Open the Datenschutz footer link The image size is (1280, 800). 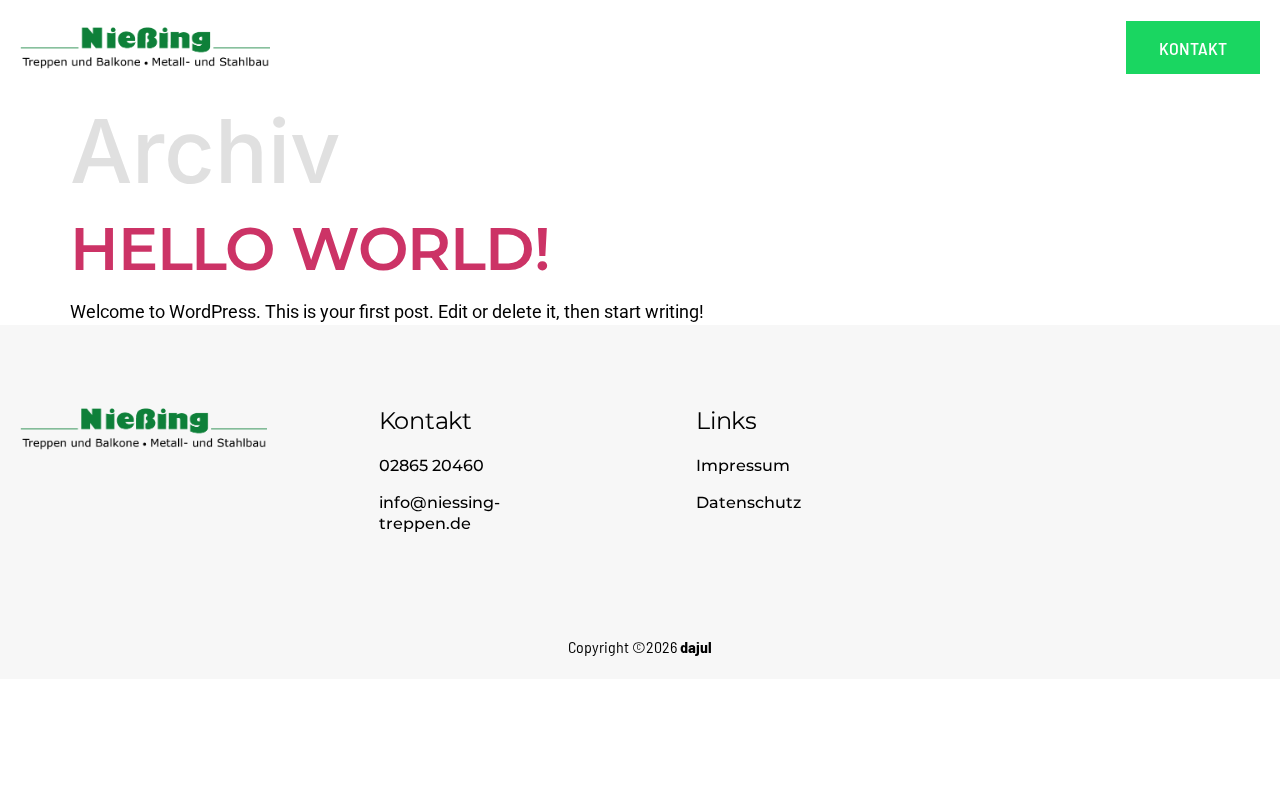pos(749,503)
